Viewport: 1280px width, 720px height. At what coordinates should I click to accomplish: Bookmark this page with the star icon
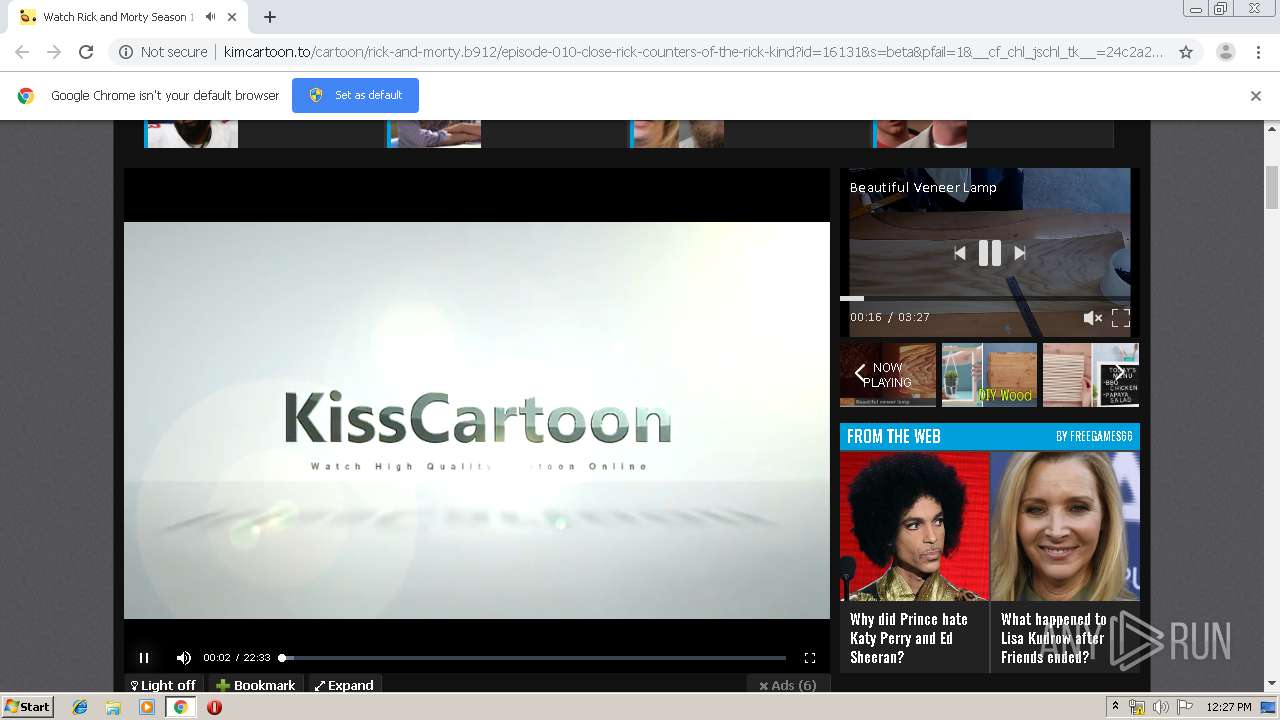(x=1186, y=52)
